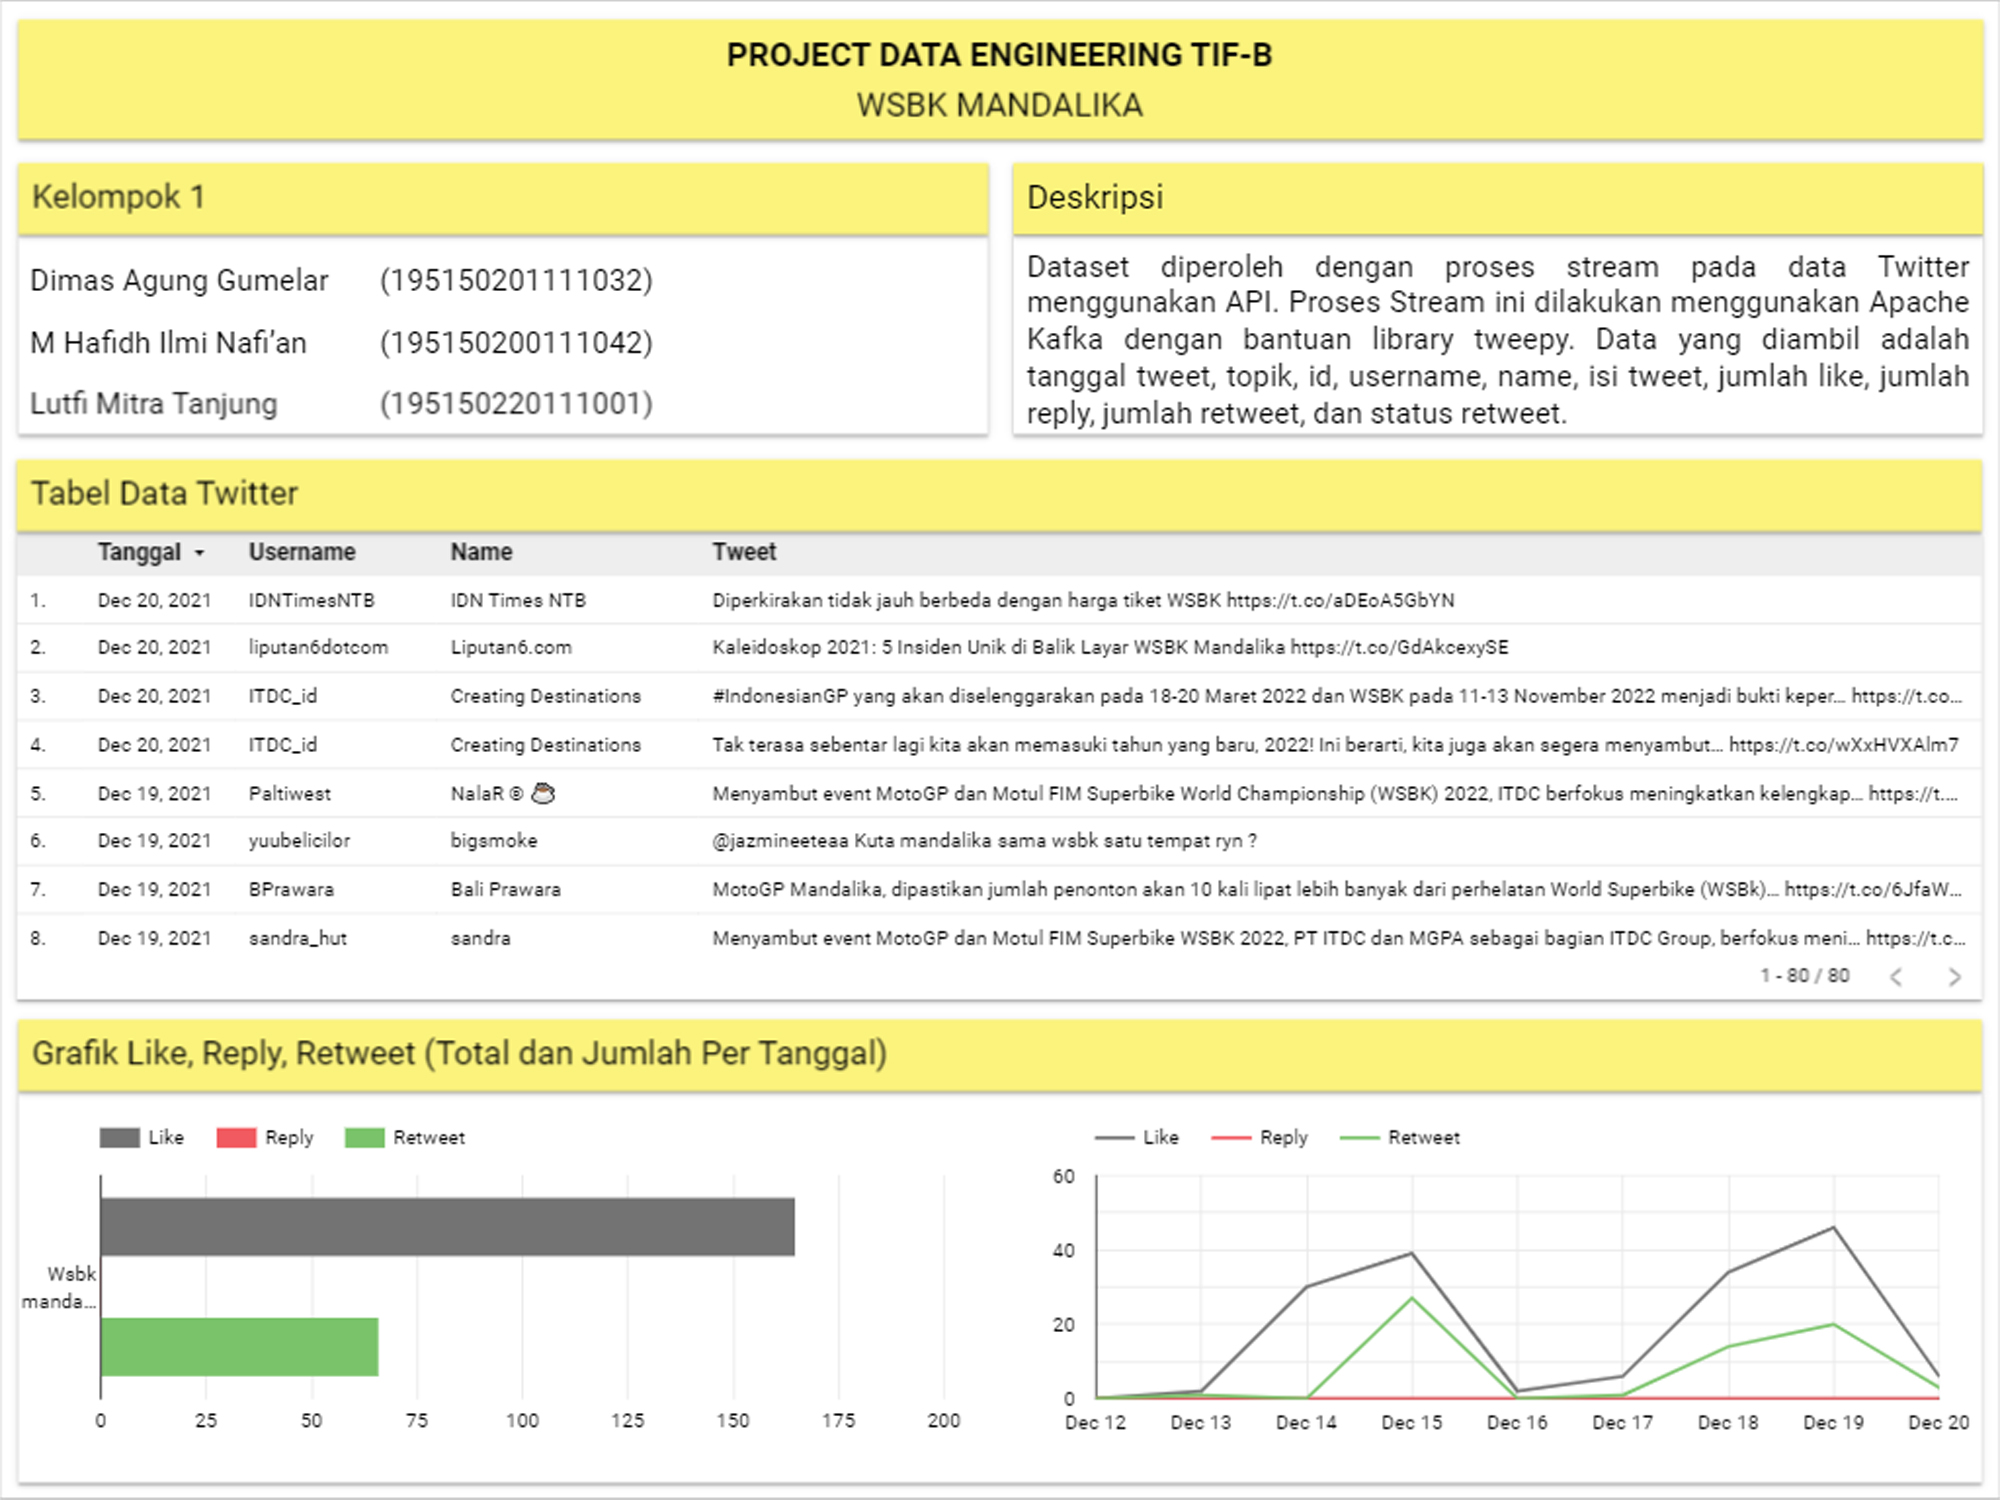Image resolution: width=2000 pixels, height=1500 pixels.
Task: Select tweet starting 'Kaleidoskop 2021'
Action: [x=1110, y=647]
